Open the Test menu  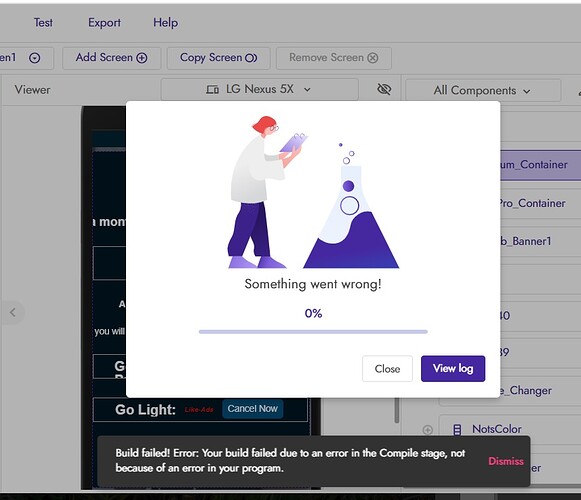click(x=43, y=23)
